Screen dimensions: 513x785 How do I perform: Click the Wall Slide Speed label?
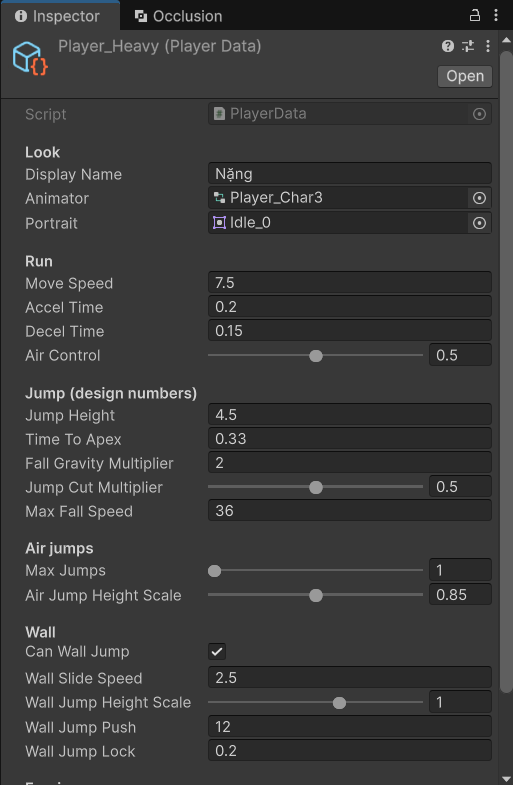tap(84, 678)
